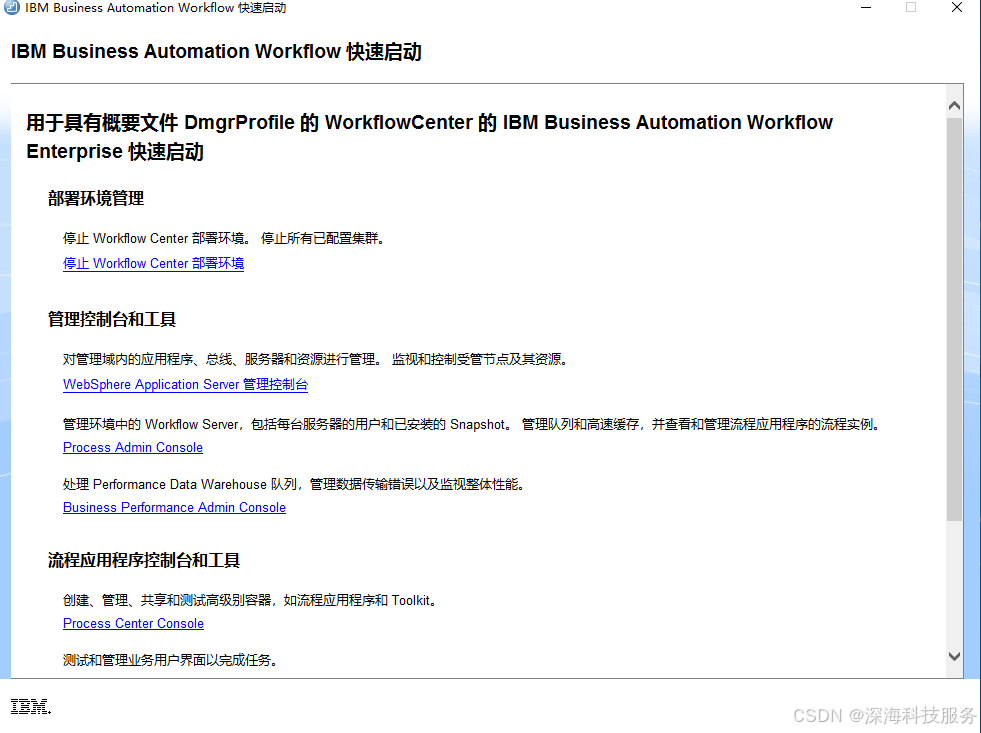Click the DmgrProfile WorkflowCenter main heading
Image resolution: width=981 pixels, height=733 pixels.
[429, 137]
